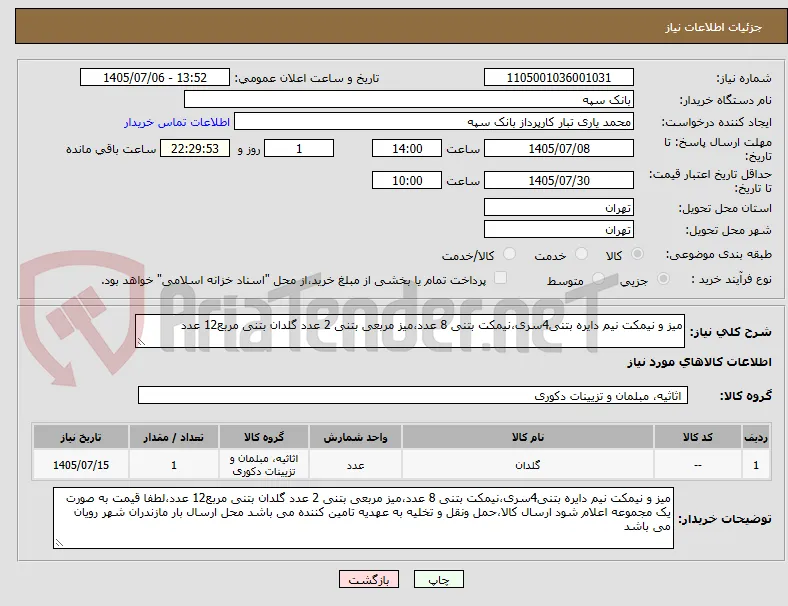Click the شهر محل تحویل field تهران
Image resolution: width=788 pixels, height=606 pixels.
point(558,229)
